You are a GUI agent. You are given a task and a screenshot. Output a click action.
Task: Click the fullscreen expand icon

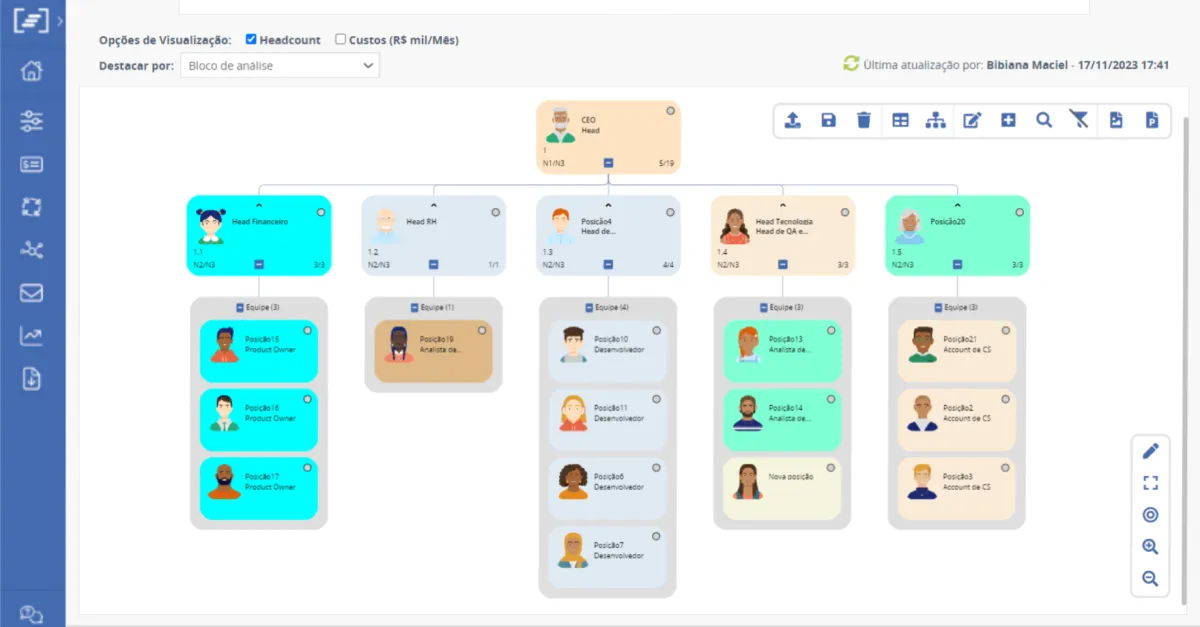1150,483
